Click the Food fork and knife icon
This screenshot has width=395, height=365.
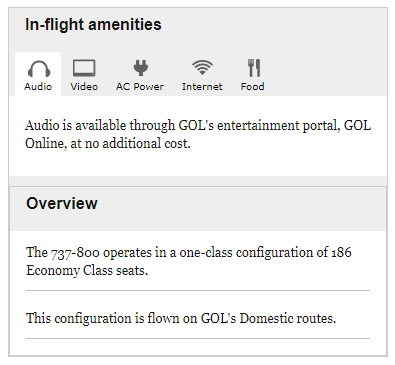point(254,68)
